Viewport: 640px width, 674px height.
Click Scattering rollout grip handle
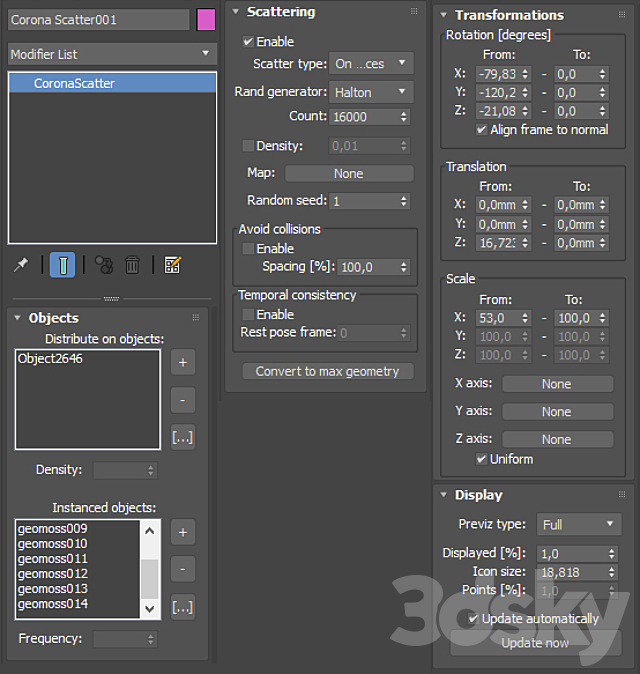(x=414, y=12)
